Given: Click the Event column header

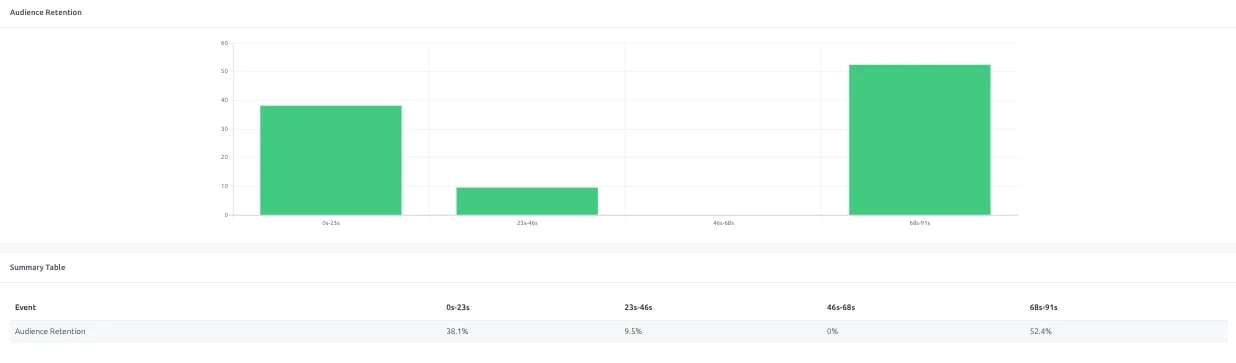Looking at the screenshot, I should coord(25,307).
